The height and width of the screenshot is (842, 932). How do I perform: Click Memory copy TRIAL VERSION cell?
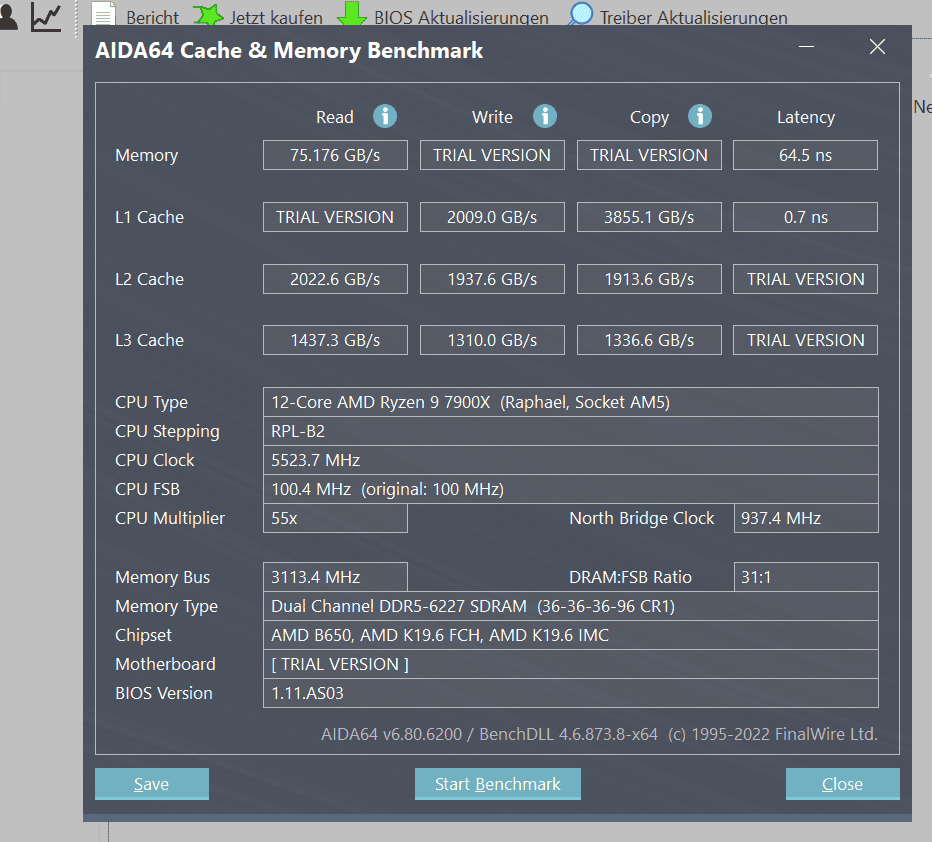point(649,155)
